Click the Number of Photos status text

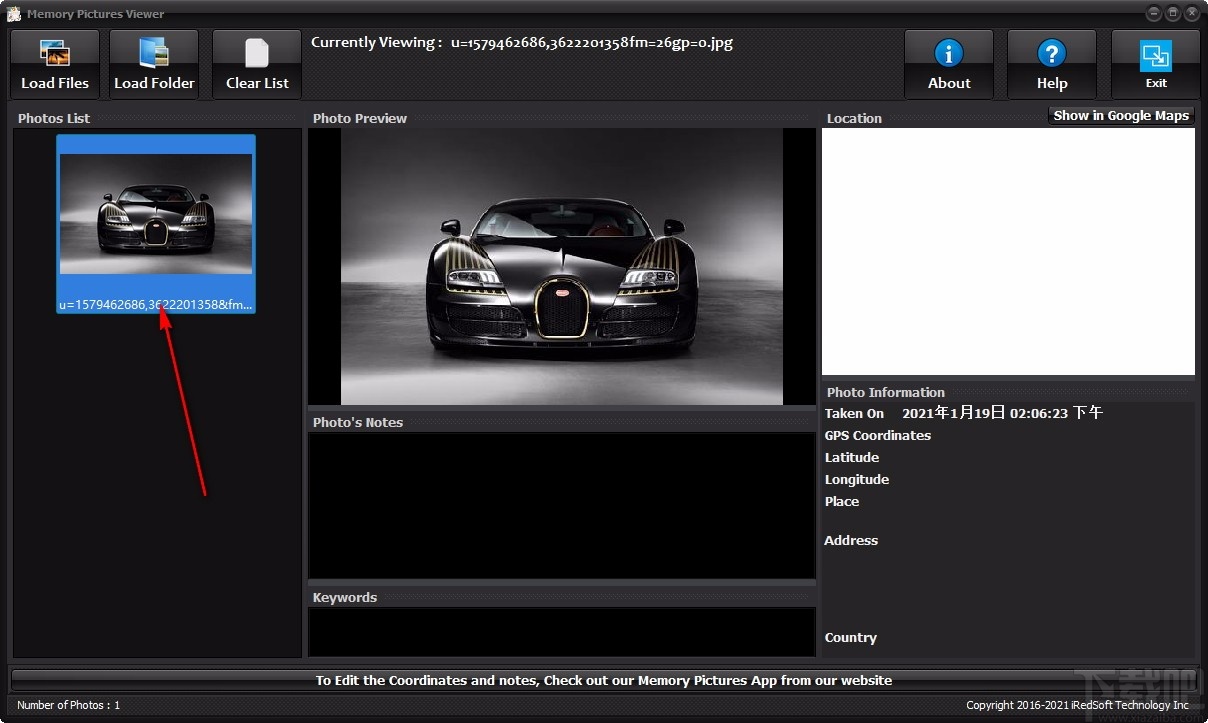[68, 705]
